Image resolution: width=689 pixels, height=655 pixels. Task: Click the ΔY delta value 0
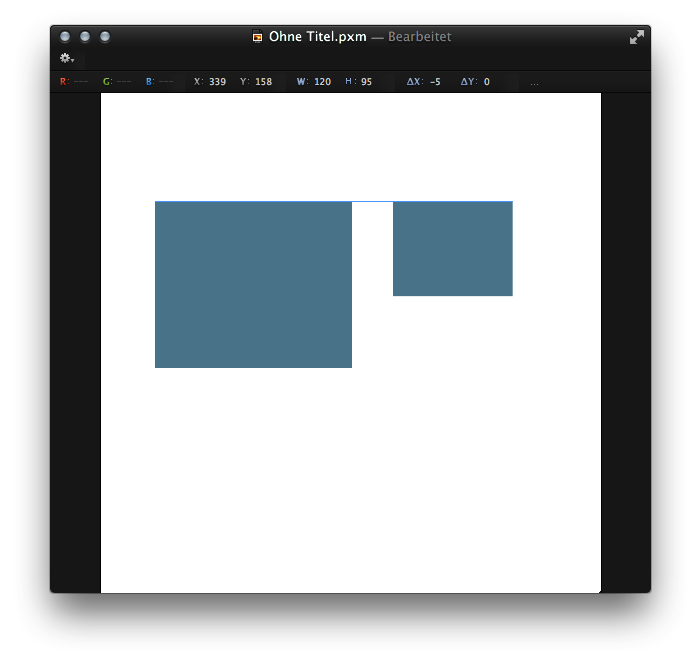coord(486,82)
